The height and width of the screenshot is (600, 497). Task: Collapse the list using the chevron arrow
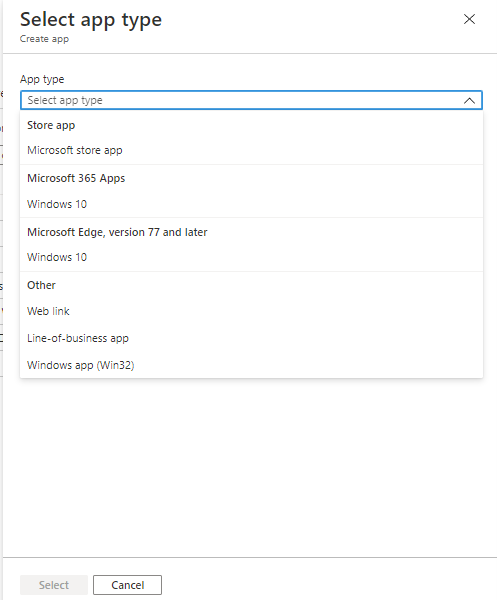click(x=469, y=101)
